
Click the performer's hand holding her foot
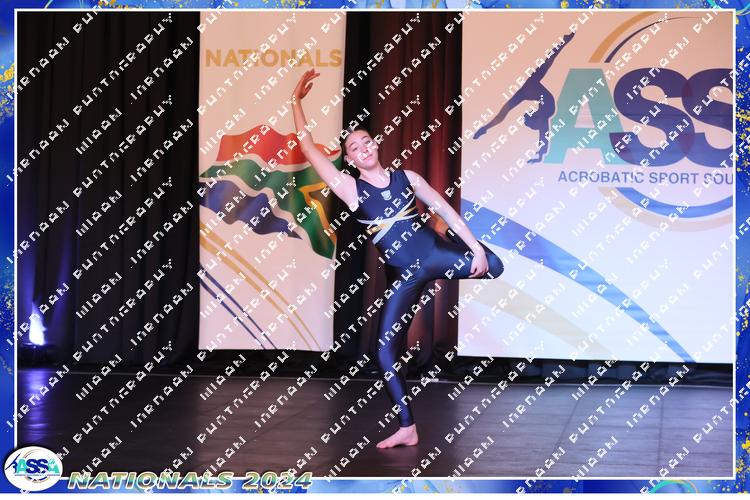tap(482, 264)
